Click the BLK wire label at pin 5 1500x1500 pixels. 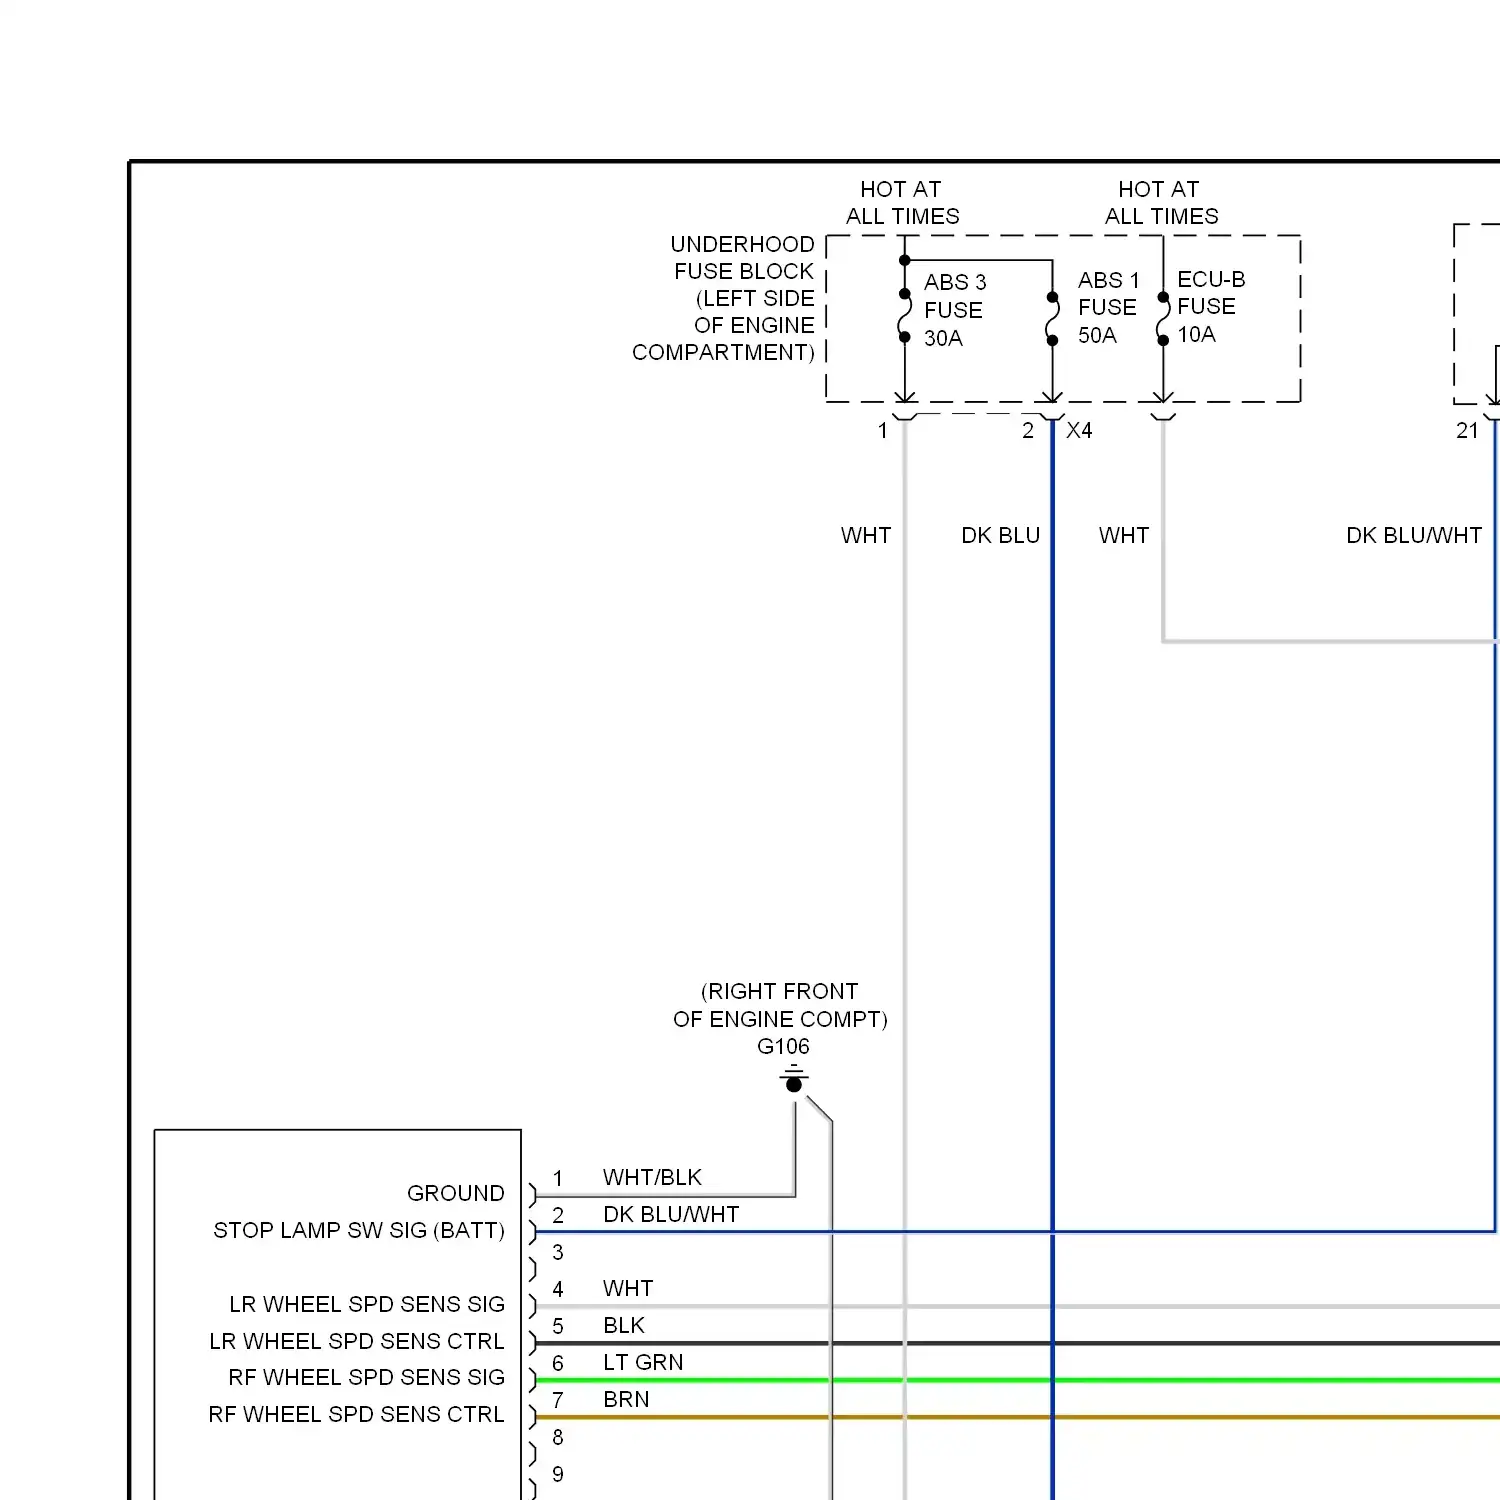point(624,1325)
